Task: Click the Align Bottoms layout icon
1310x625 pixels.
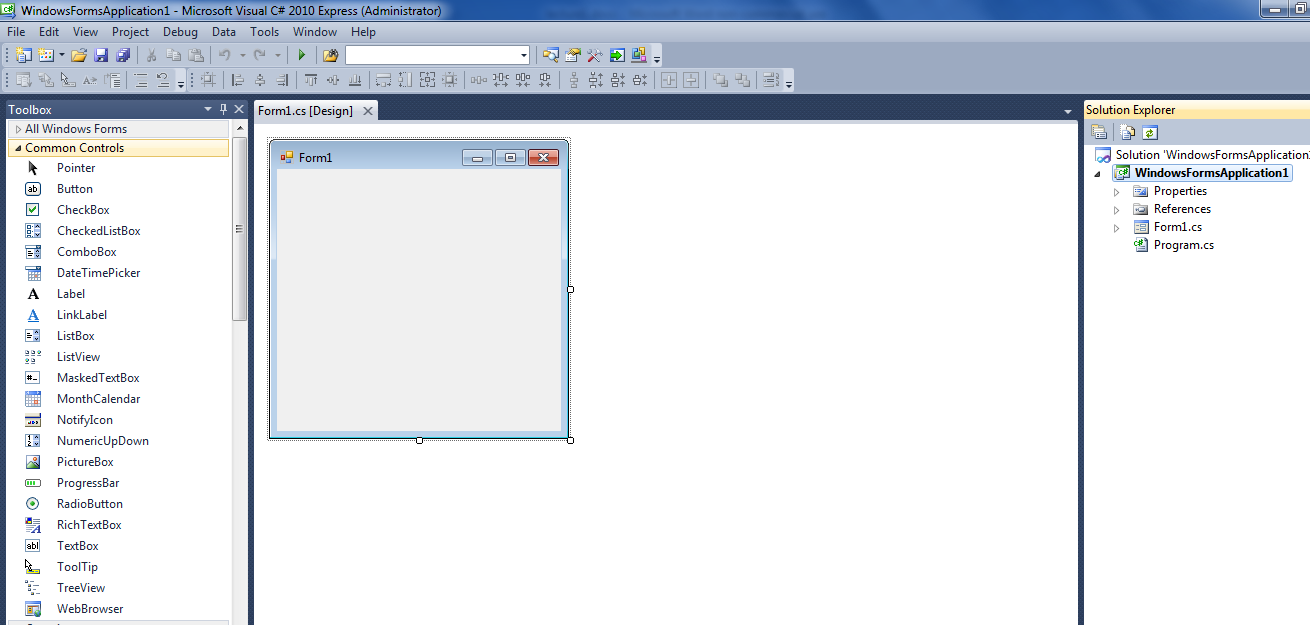Action: point(355,80)
